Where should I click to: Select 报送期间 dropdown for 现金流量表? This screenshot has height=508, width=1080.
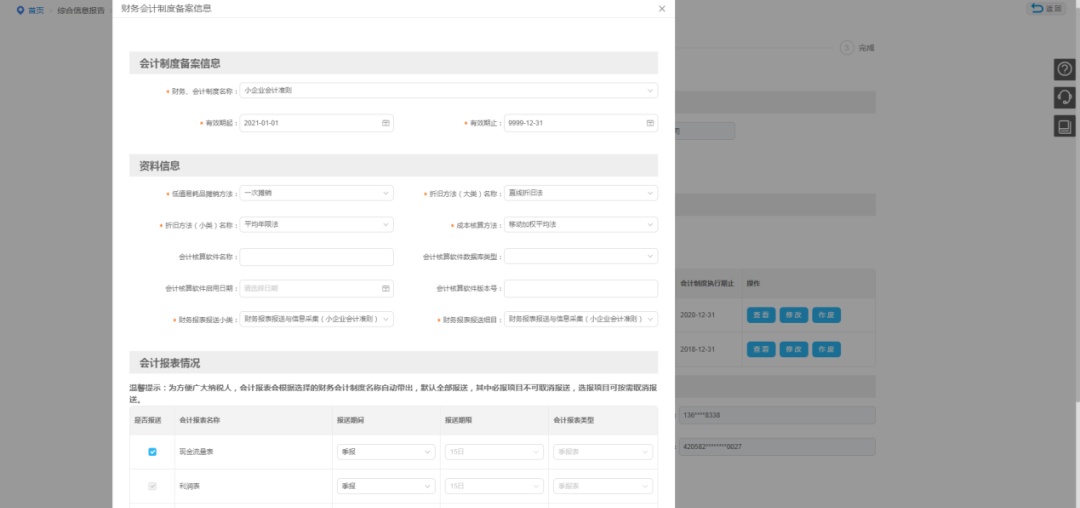385,452
